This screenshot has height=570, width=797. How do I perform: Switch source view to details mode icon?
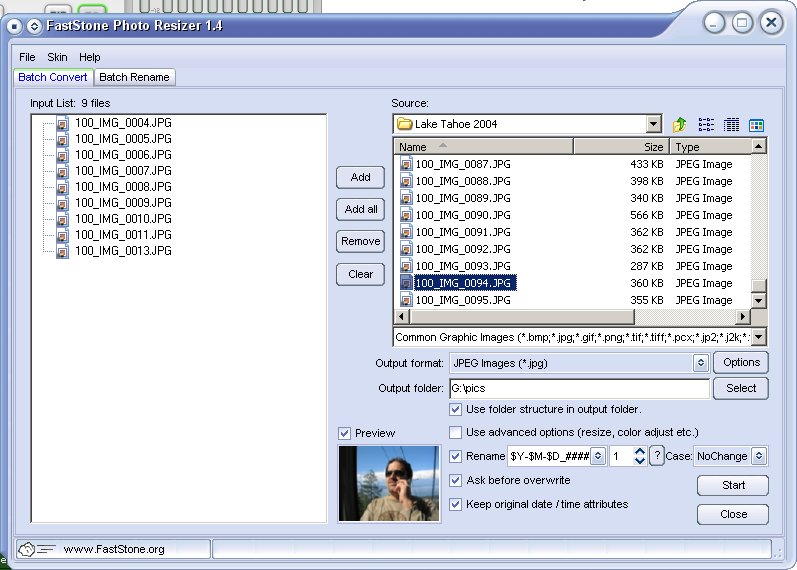tap(731, 125)
